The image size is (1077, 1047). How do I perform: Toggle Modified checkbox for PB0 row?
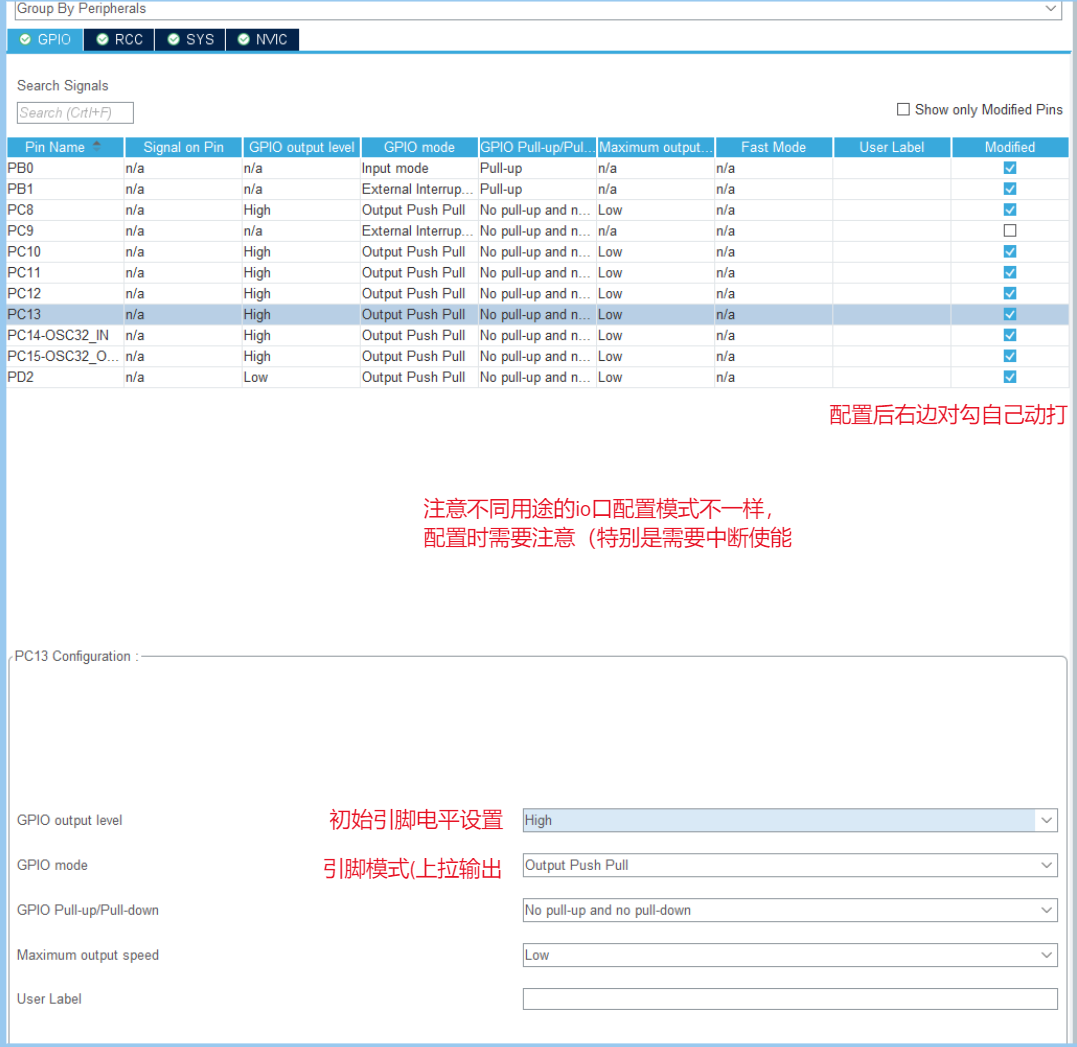(1010, 168)
